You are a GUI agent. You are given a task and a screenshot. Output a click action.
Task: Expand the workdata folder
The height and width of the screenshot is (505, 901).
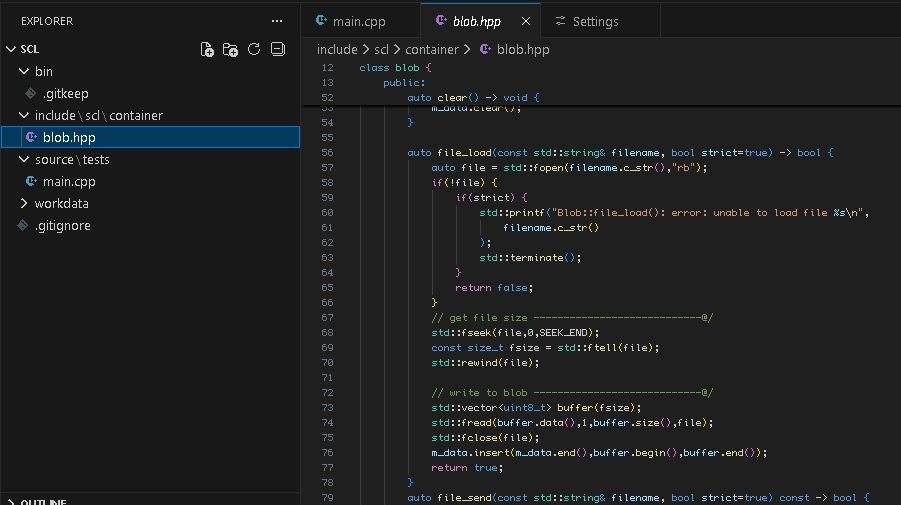(x=24, y=204)
